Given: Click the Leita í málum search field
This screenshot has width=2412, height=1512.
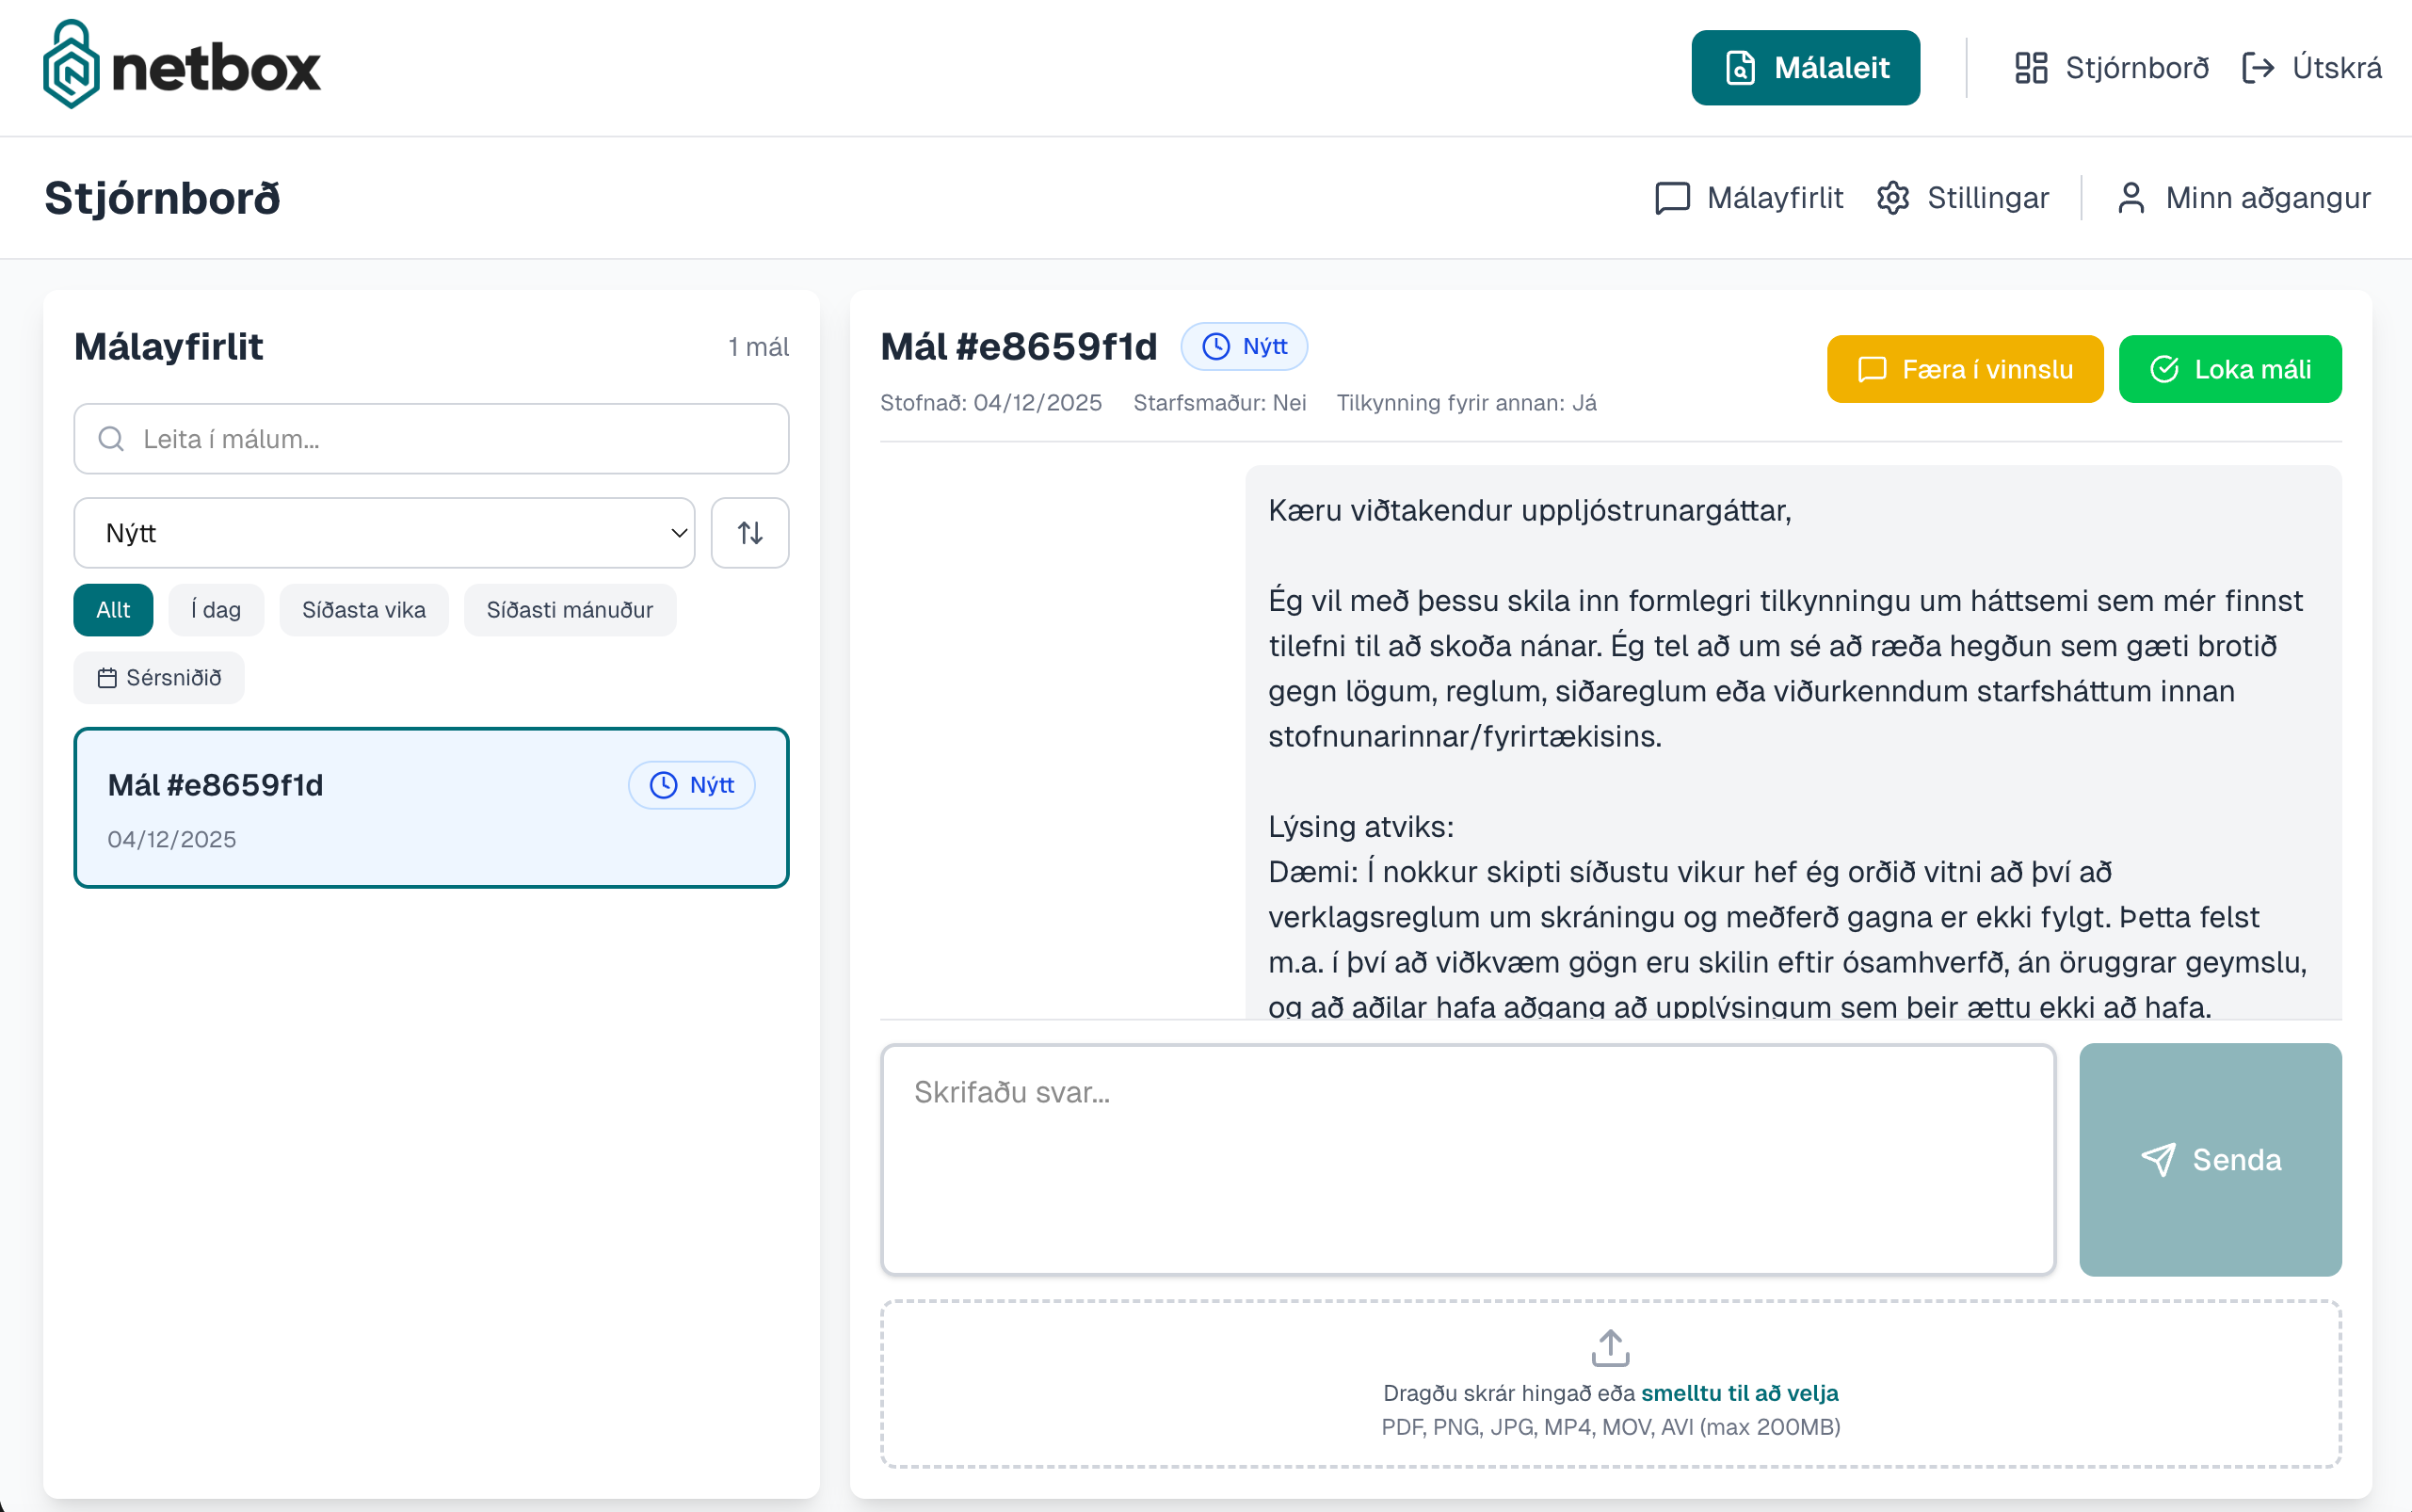Looking at the screenshot, I should pos(432,439).
